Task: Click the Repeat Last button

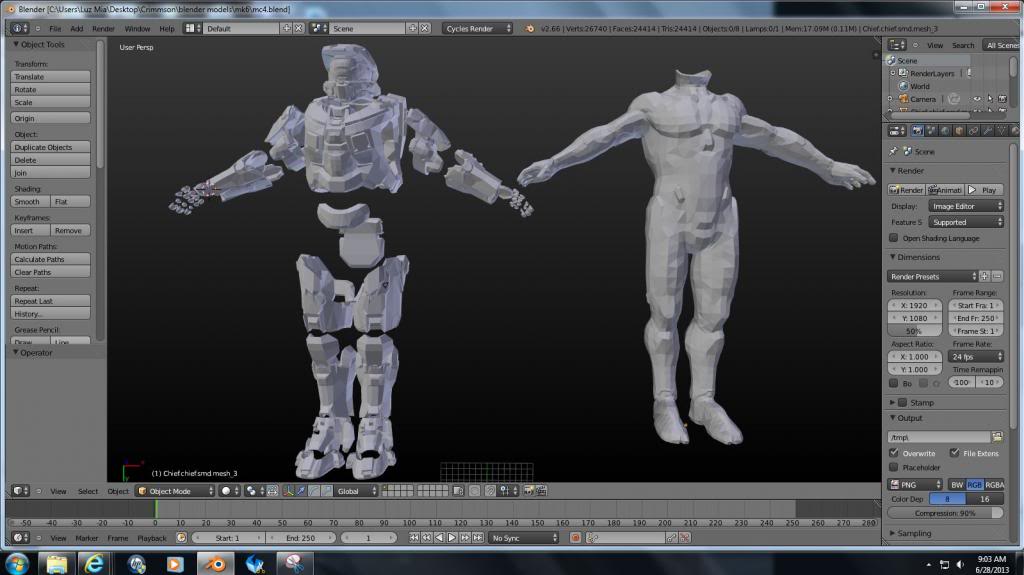Action: [50, 301]
